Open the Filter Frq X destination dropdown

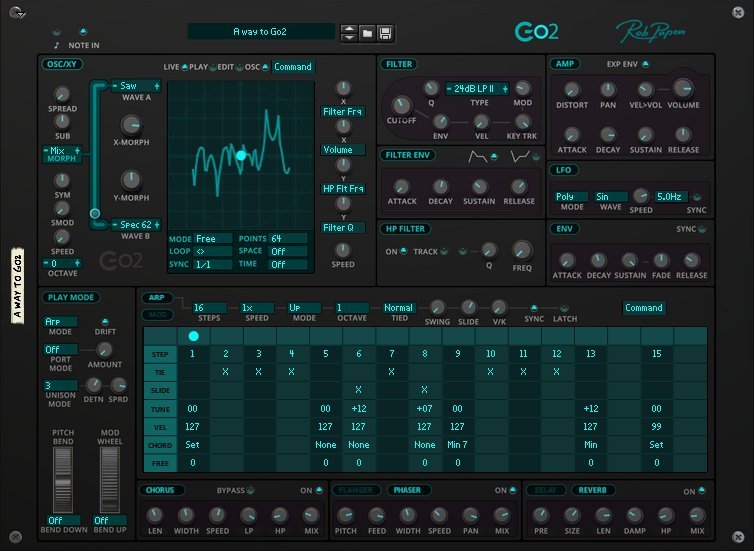343,112
